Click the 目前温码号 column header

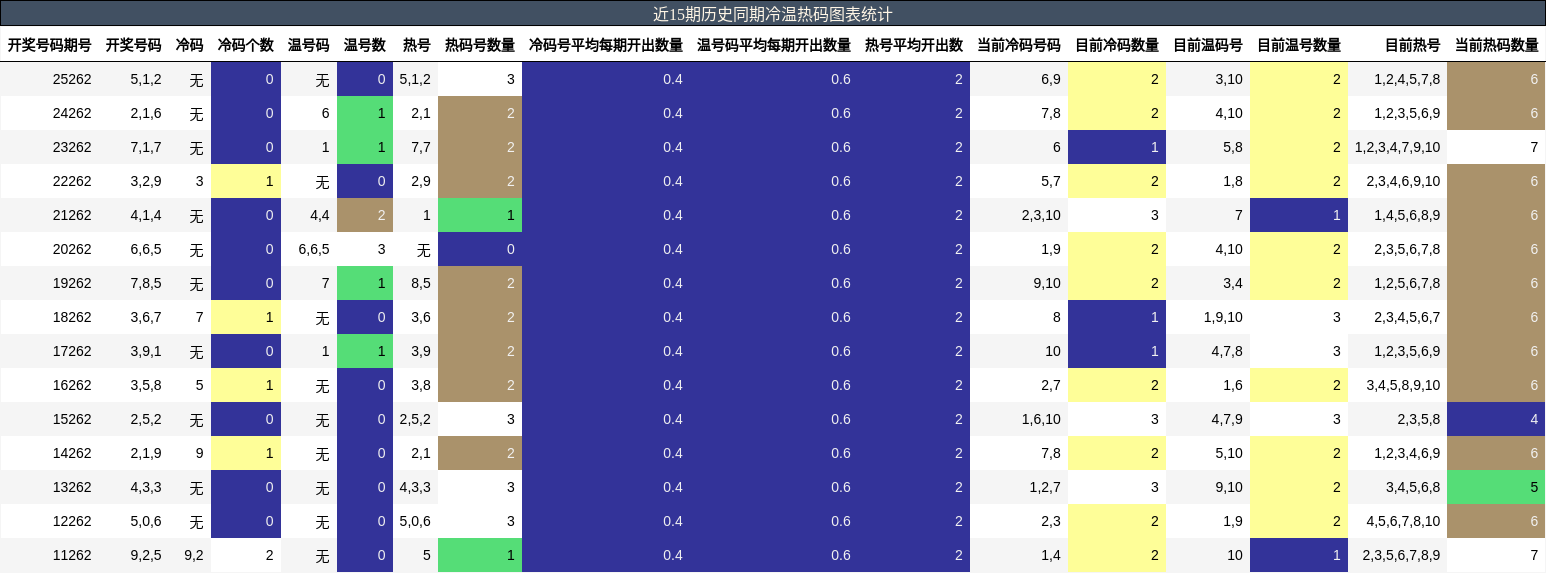click(1208, 45)
